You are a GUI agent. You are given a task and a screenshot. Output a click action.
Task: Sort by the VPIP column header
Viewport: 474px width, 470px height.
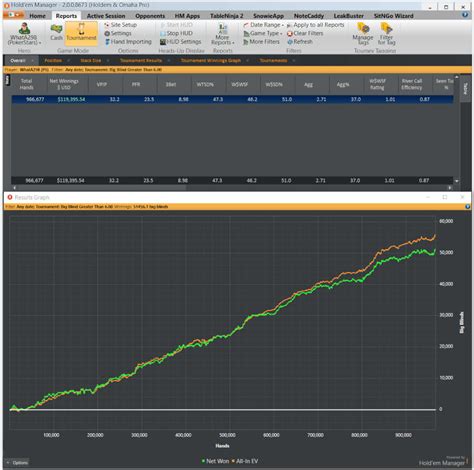coord(102,84)
